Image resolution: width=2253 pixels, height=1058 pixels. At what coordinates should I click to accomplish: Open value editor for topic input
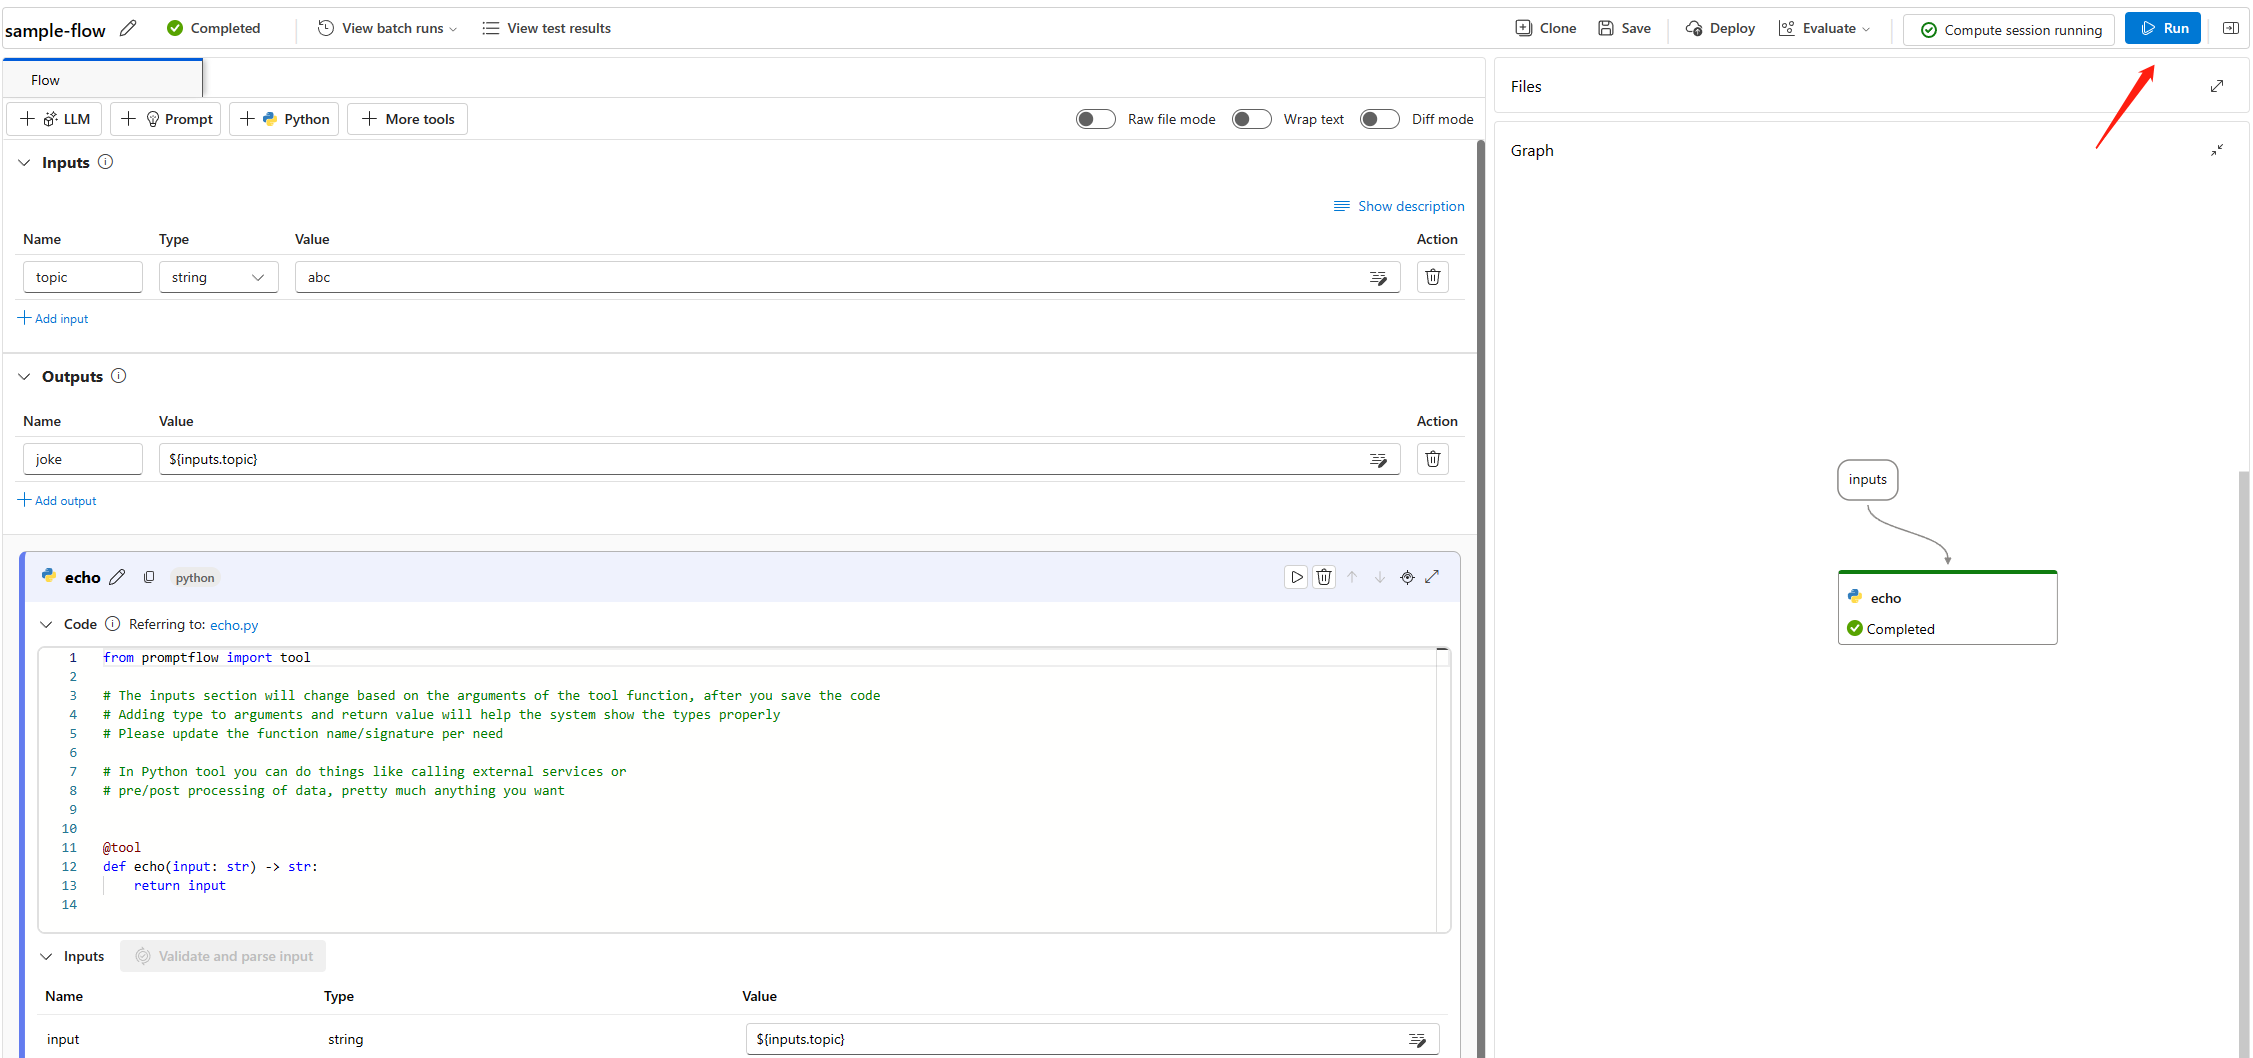tap(1378, 278)
